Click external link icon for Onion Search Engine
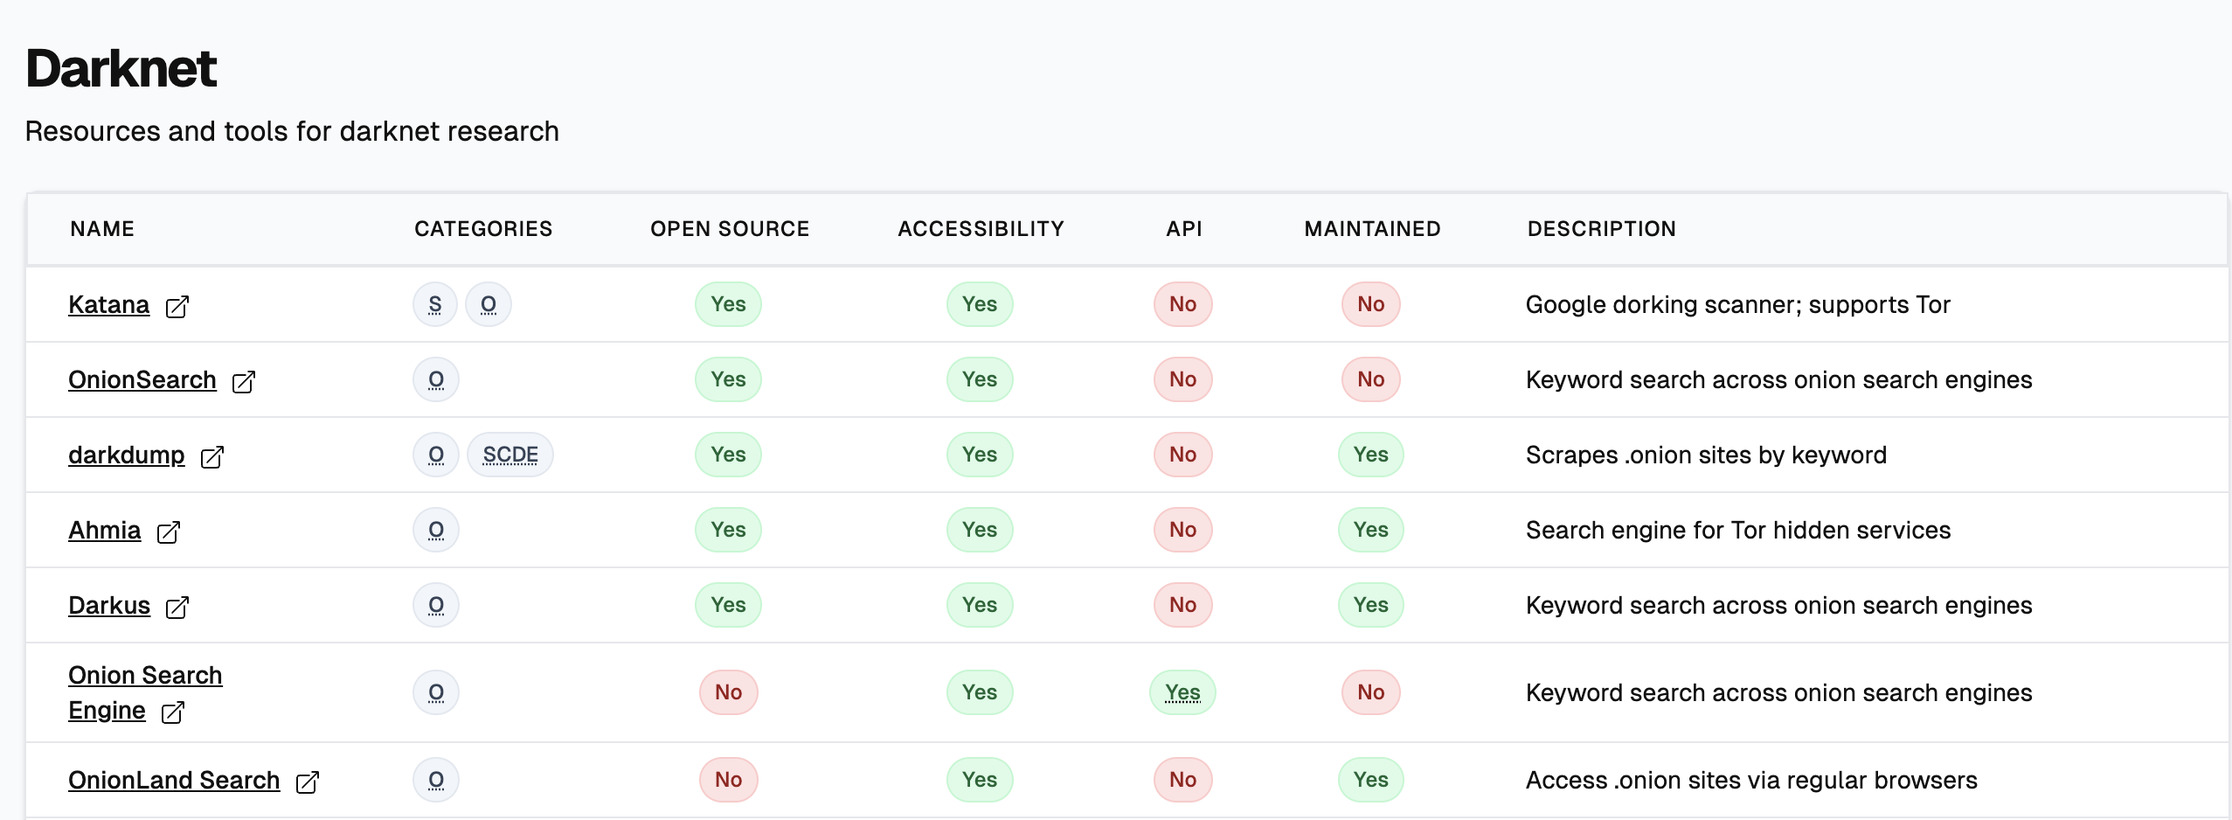This screenshot has width=2232, height=820. [x=173, y=711]
